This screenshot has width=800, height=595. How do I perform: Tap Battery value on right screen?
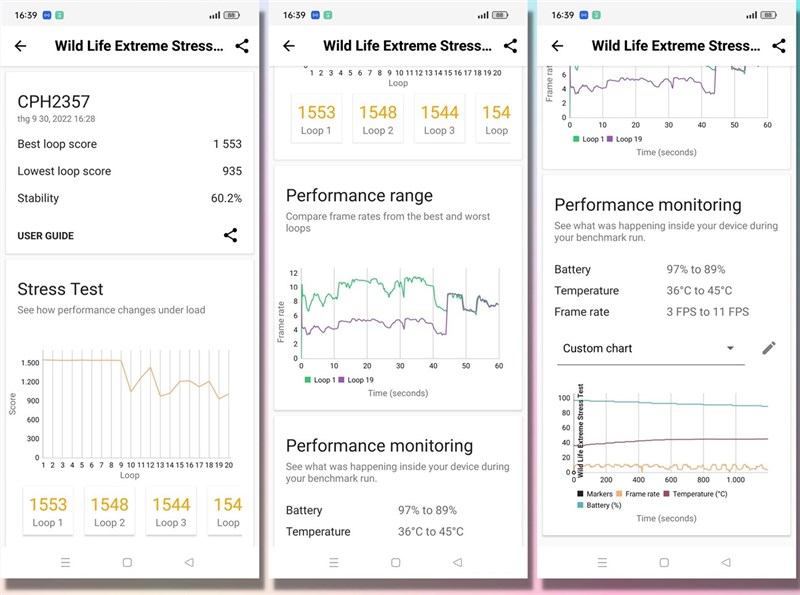coord(695,269)
